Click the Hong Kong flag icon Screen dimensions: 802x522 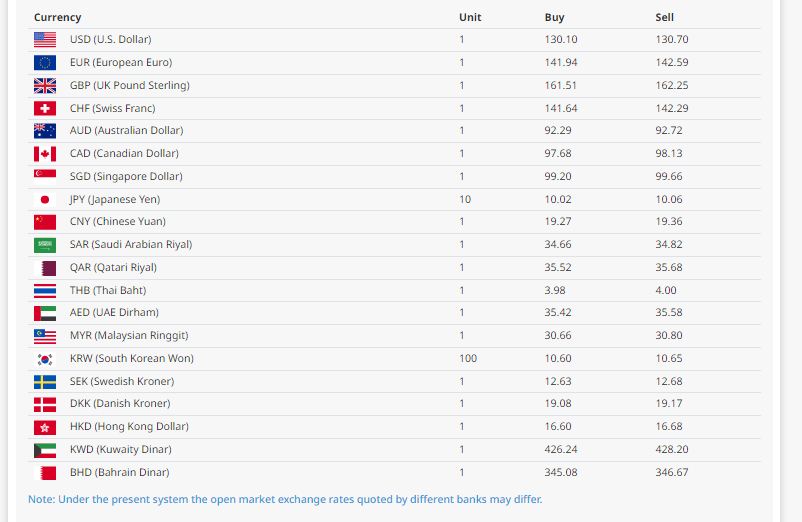coord(45,427)
